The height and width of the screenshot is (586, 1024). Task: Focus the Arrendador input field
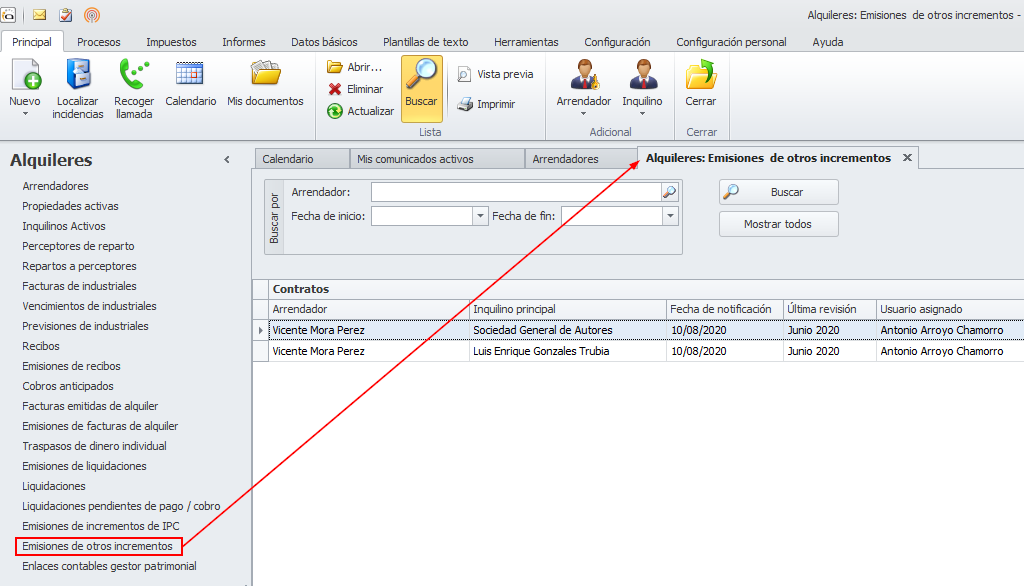tap(516, 192)
